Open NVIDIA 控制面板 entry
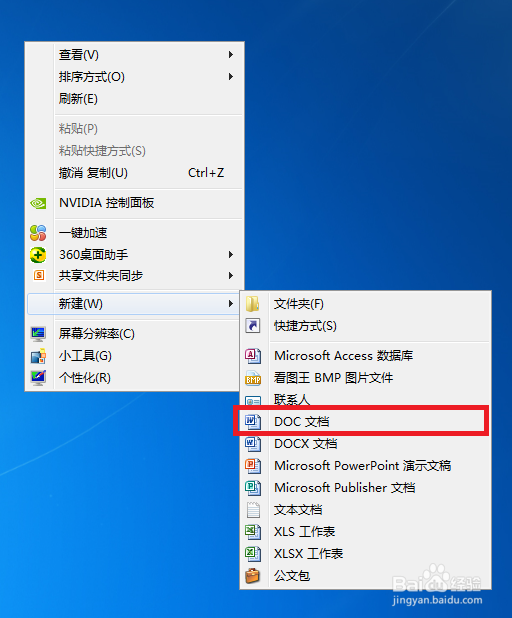Viewport: 512px width, 618px height. pos(134,203)
